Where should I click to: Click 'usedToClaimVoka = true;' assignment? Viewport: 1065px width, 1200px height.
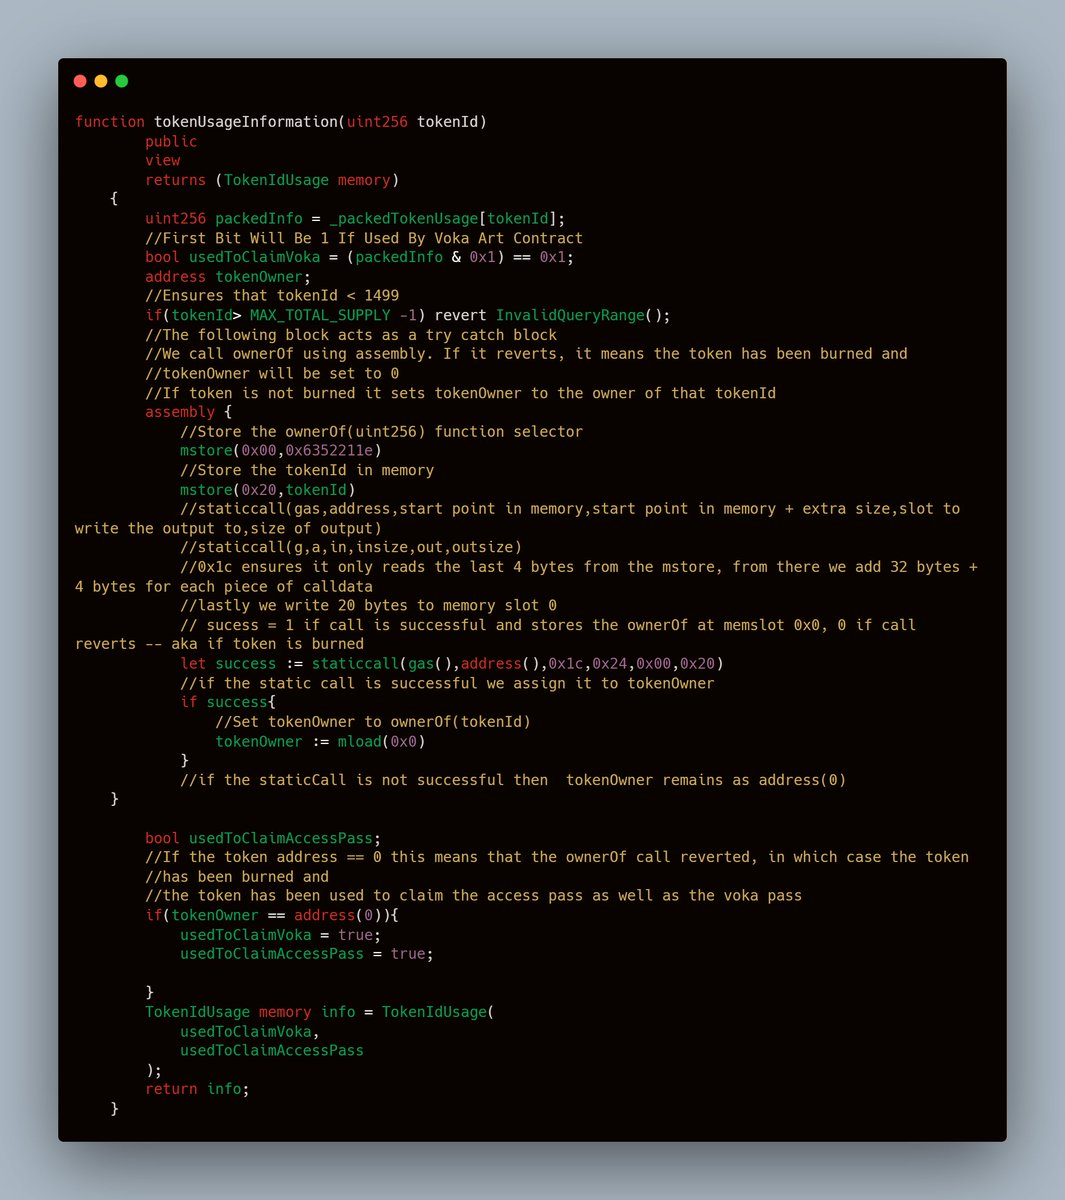click(281, 935)
